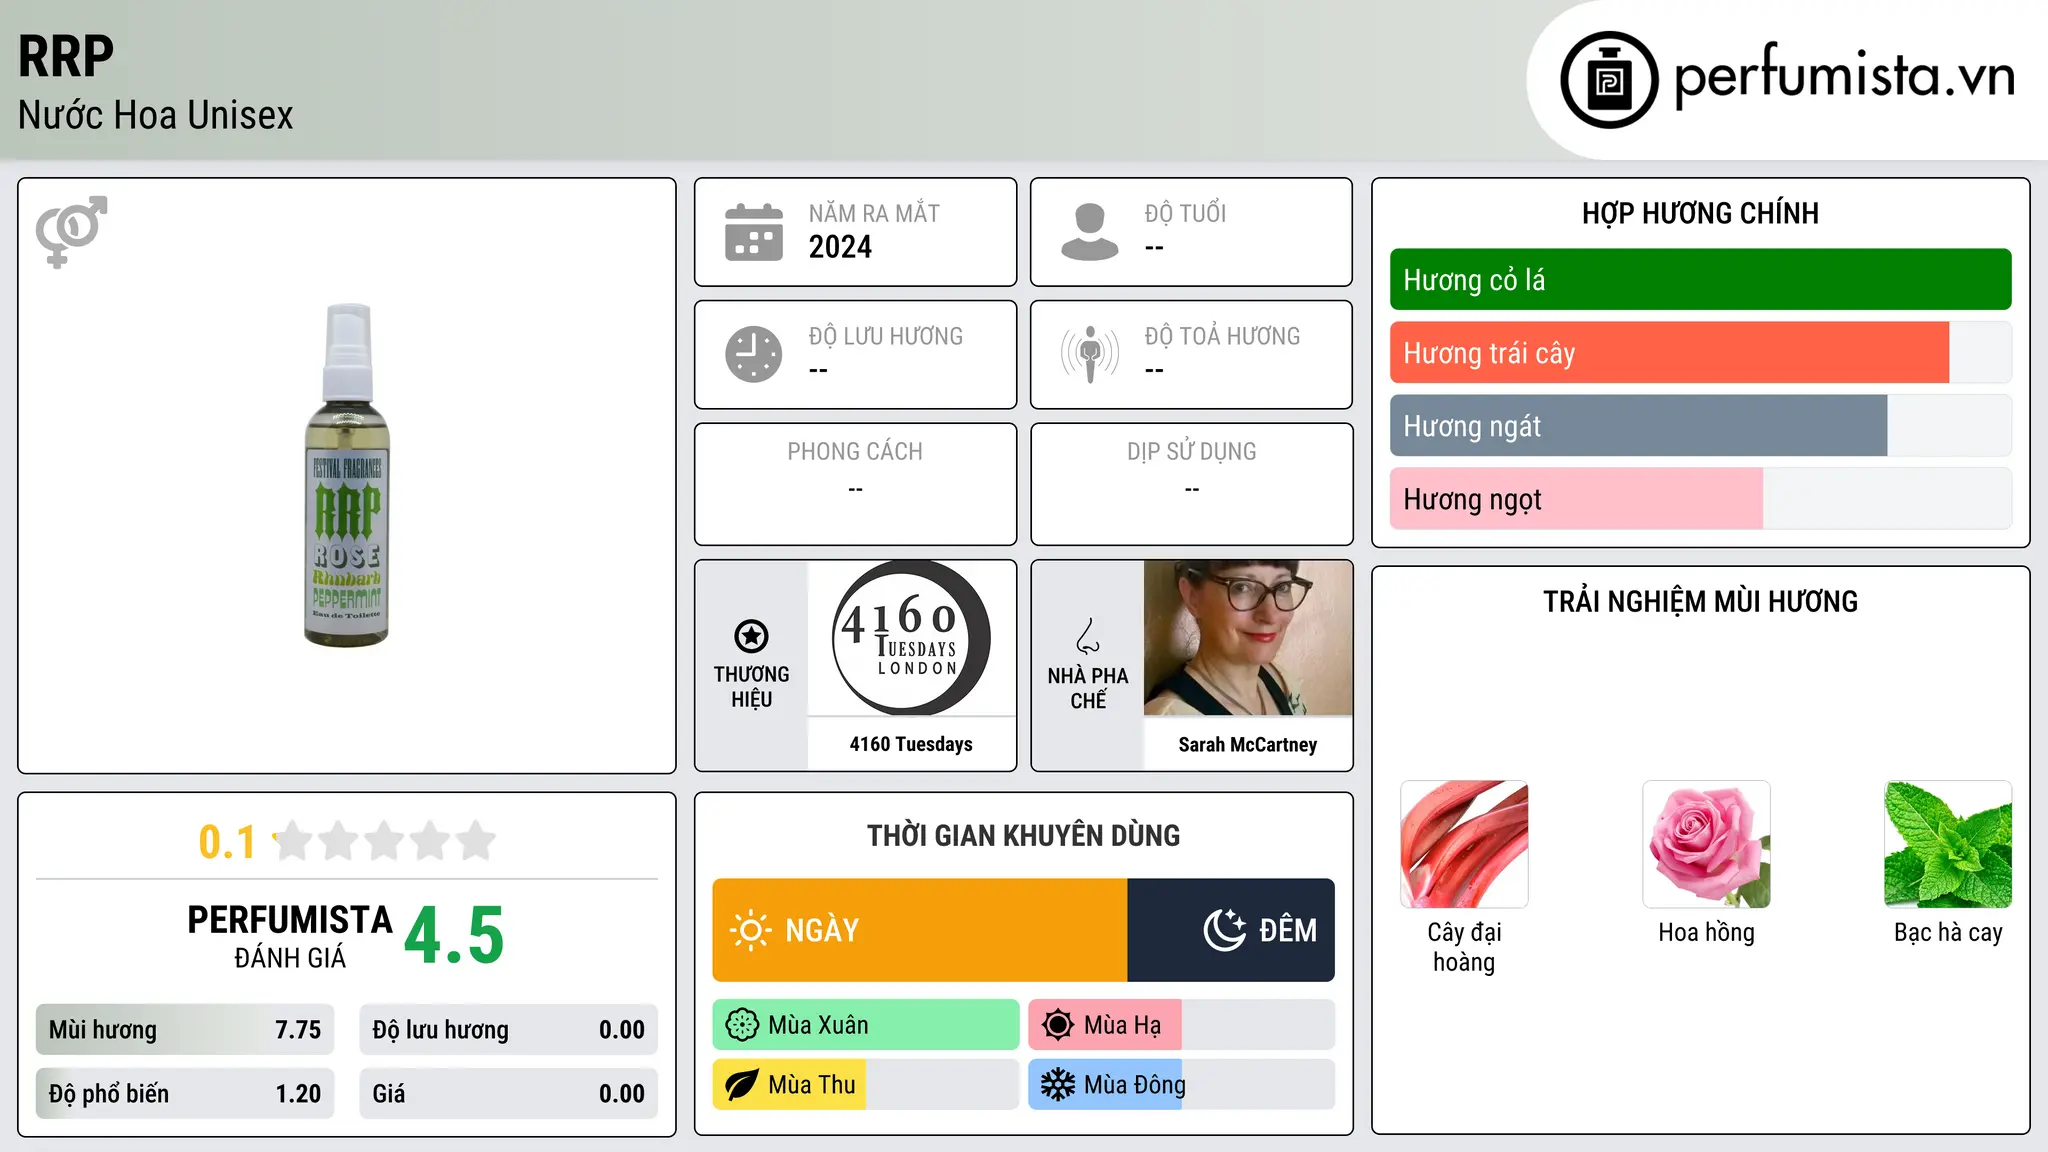Click the moon icon in the Đêm bar

(x=1224, y=930)
